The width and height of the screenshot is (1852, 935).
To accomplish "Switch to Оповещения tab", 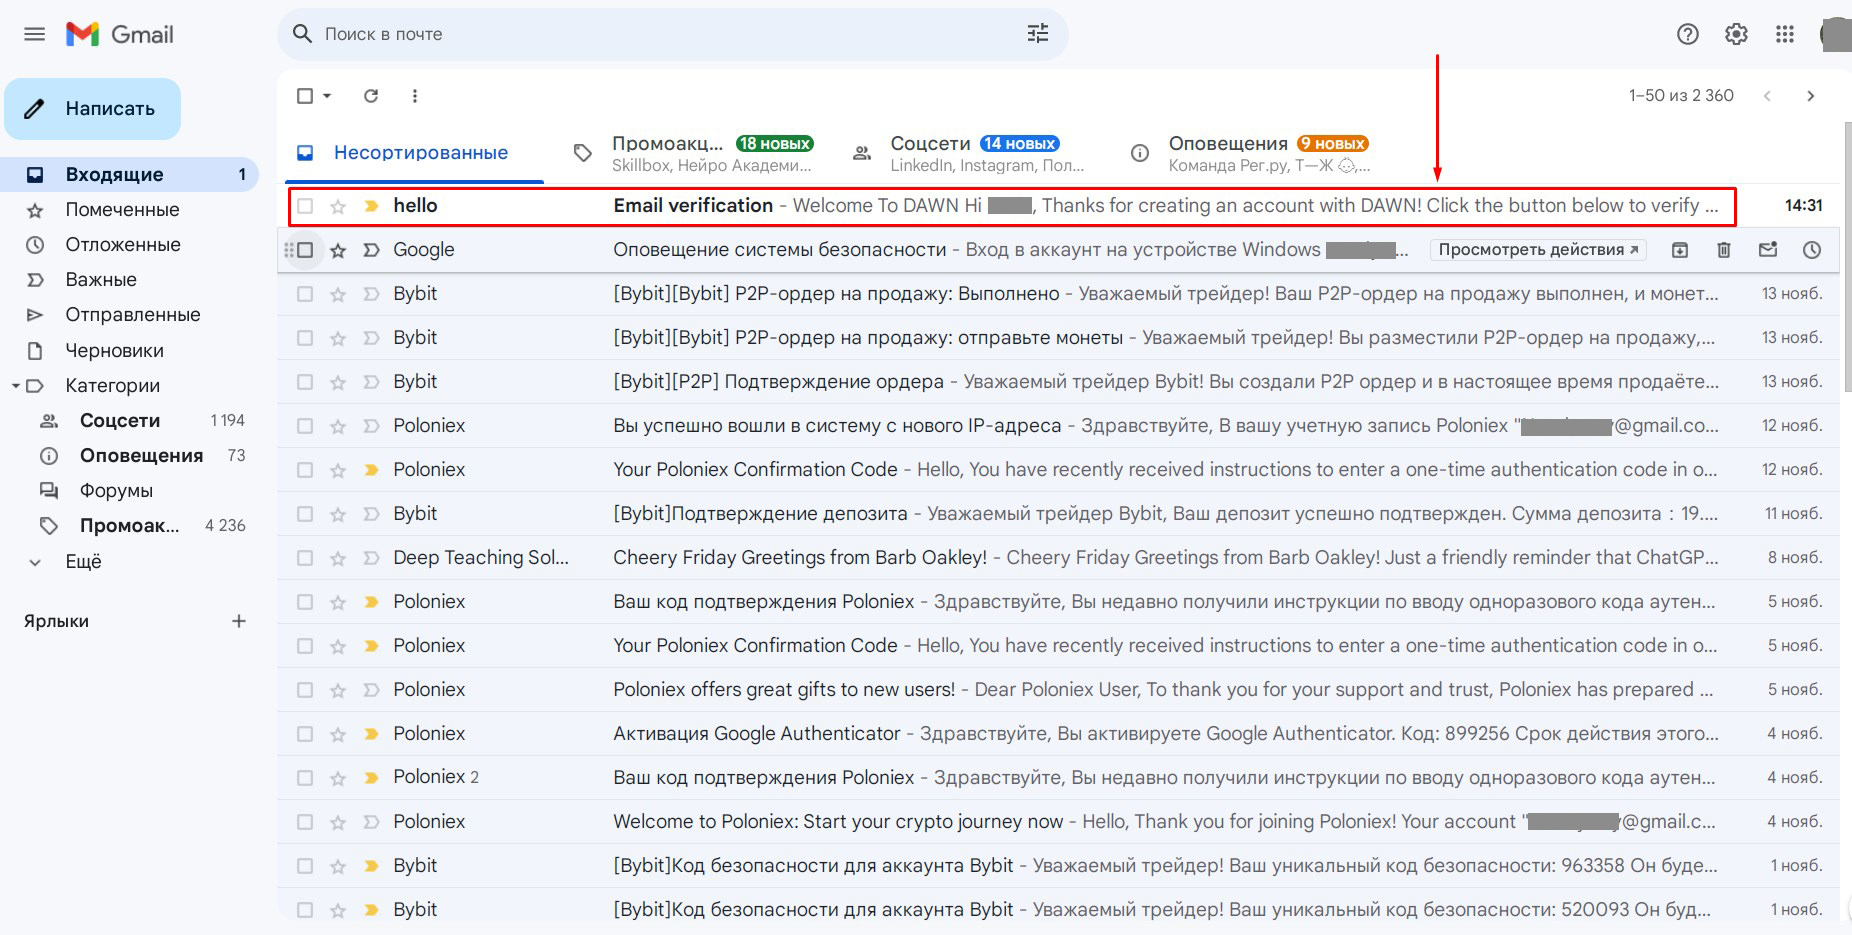I will point(1250,153).
